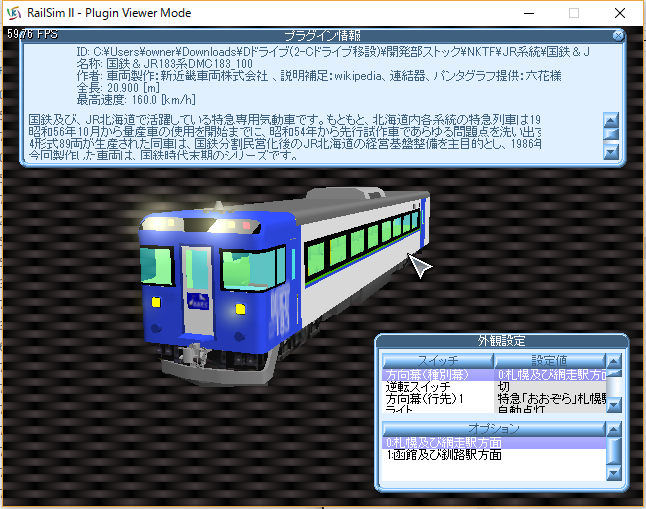This screenshot has width=646, height=509.
Task: Click the description text scroll down arrow
Action: (x=611, y=152)
